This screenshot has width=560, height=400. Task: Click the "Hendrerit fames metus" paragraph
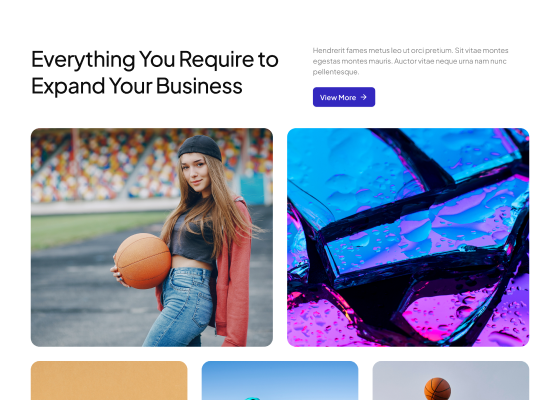click(410, 61)
